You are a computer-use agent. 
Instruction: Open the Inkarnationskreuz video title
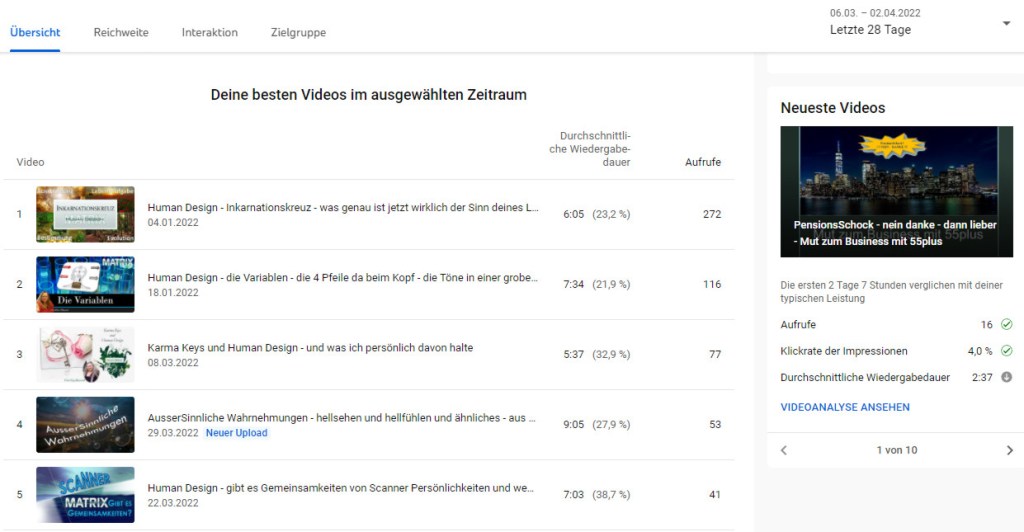tap(343, 208)
